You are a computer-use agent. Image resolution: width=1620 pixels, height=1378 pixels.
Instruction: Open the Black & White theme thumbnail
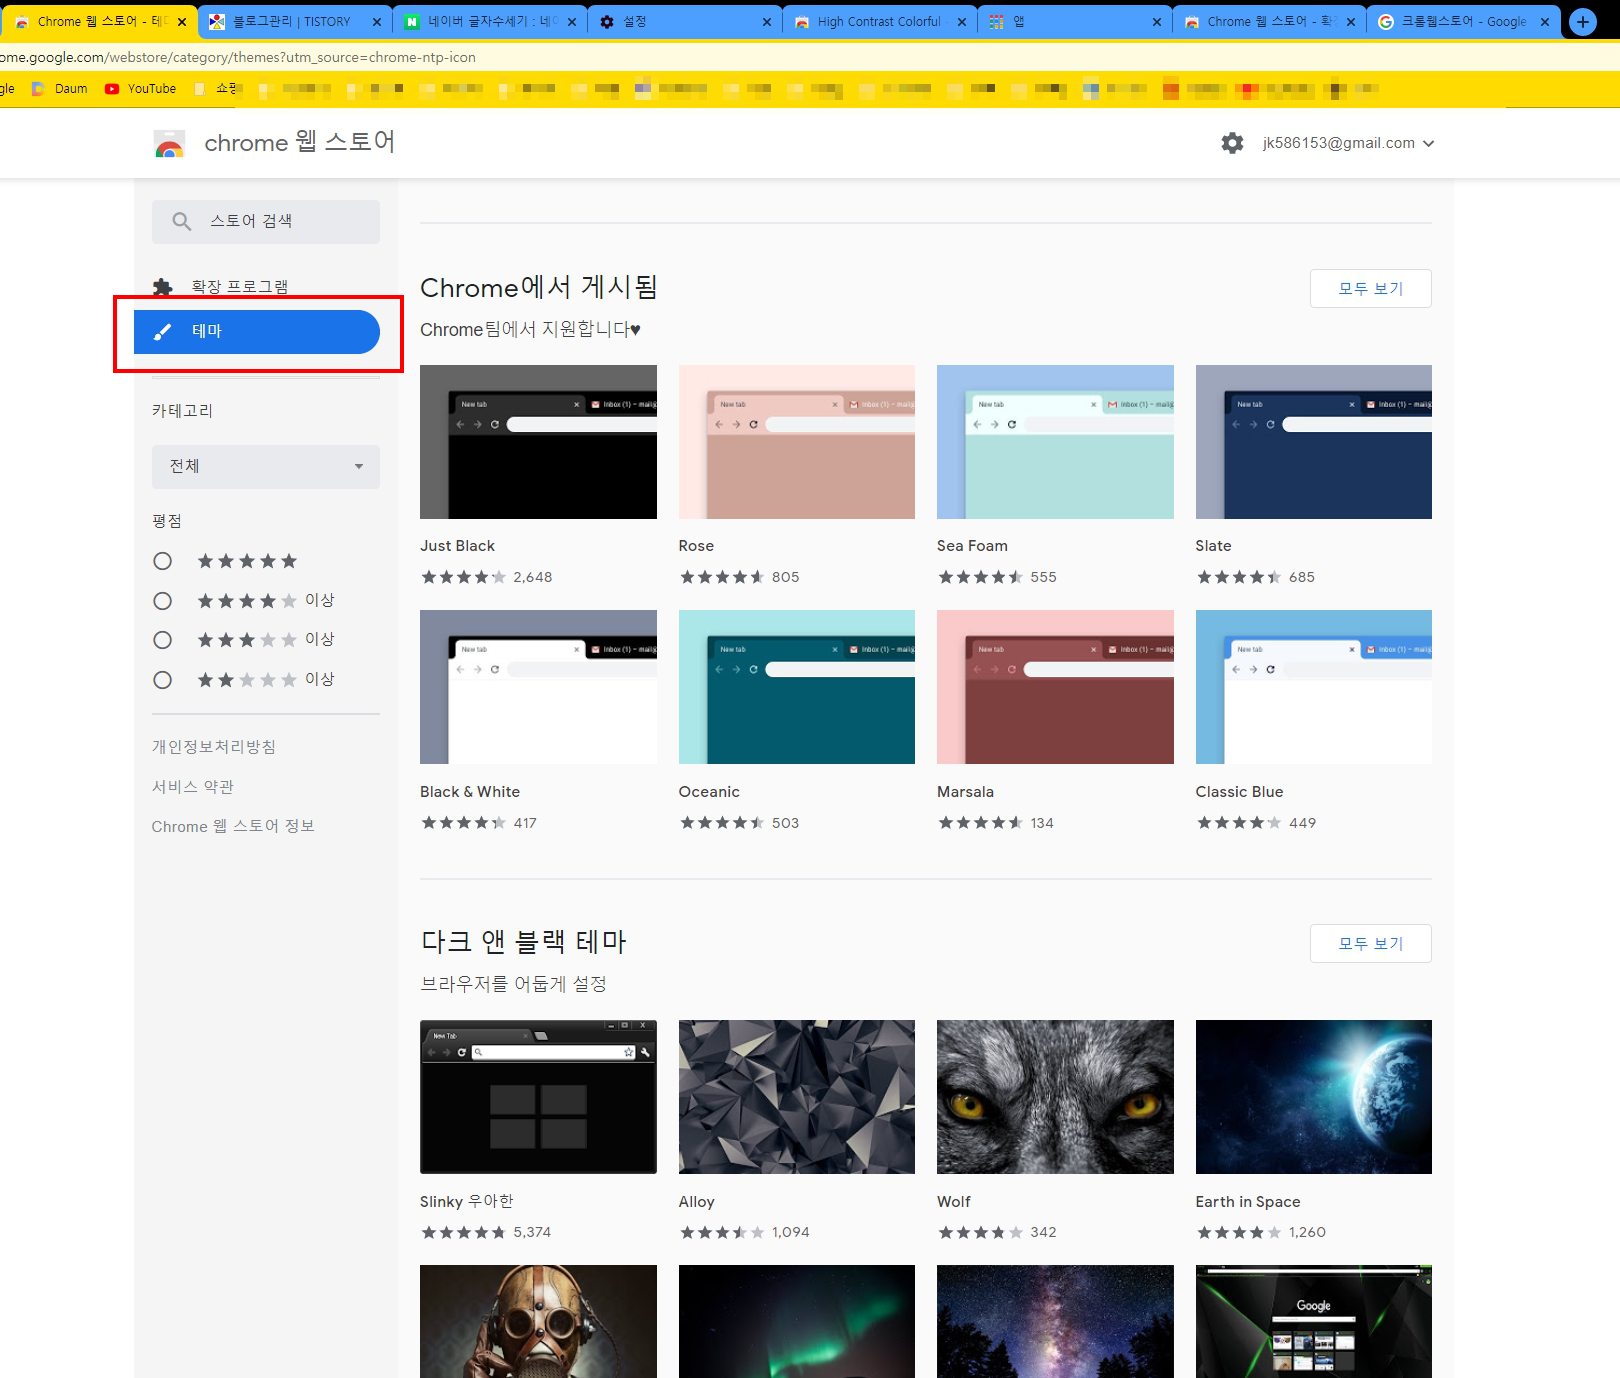[x=538, y=687]
